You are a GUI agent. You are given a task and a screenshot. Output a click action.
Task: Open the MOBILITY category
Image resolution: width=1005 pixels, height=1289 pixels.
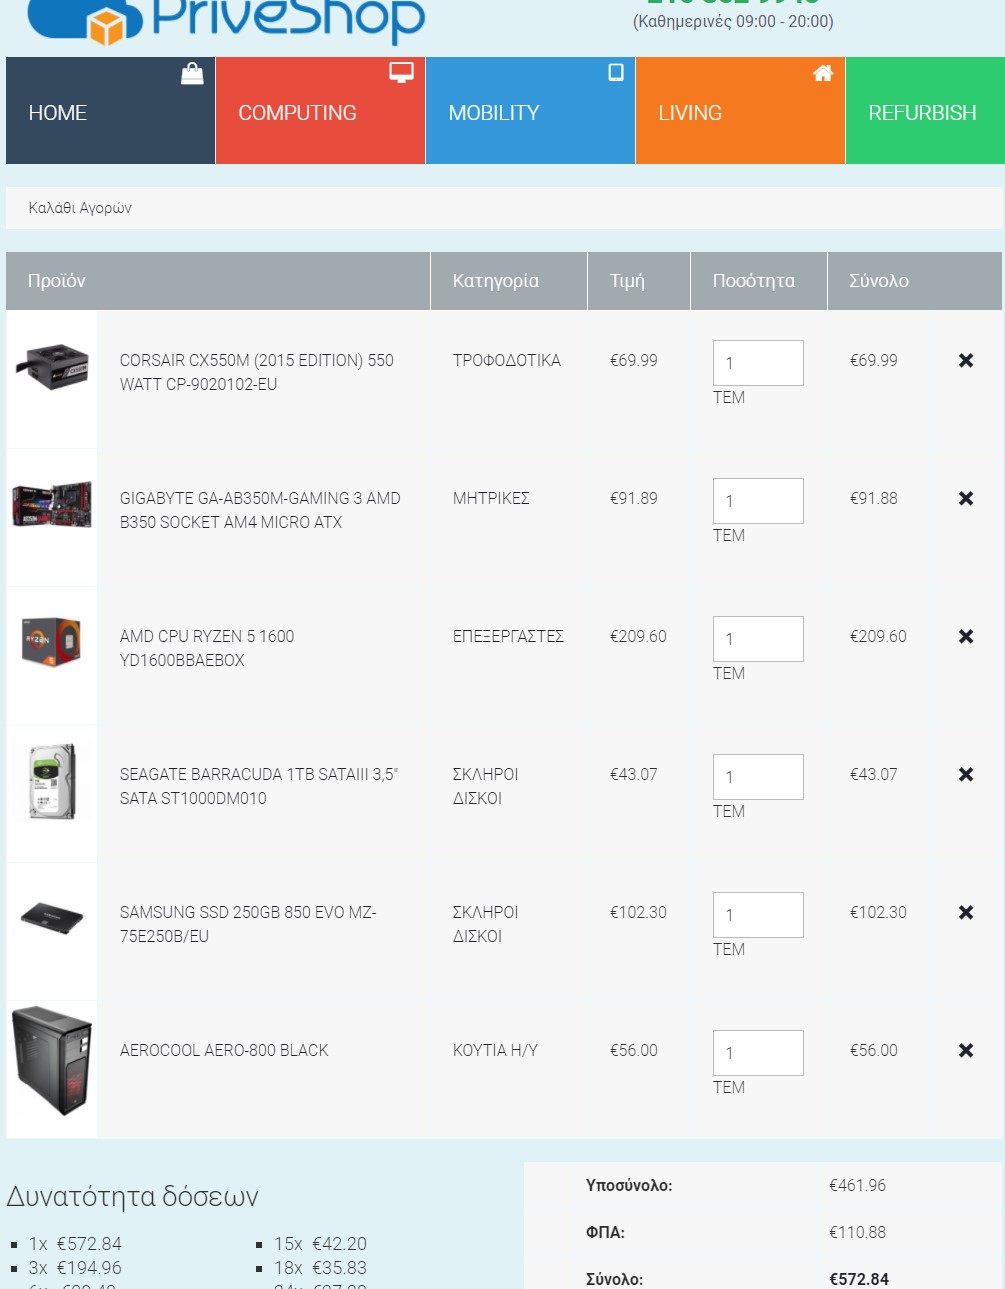click(x=530, y=110)
